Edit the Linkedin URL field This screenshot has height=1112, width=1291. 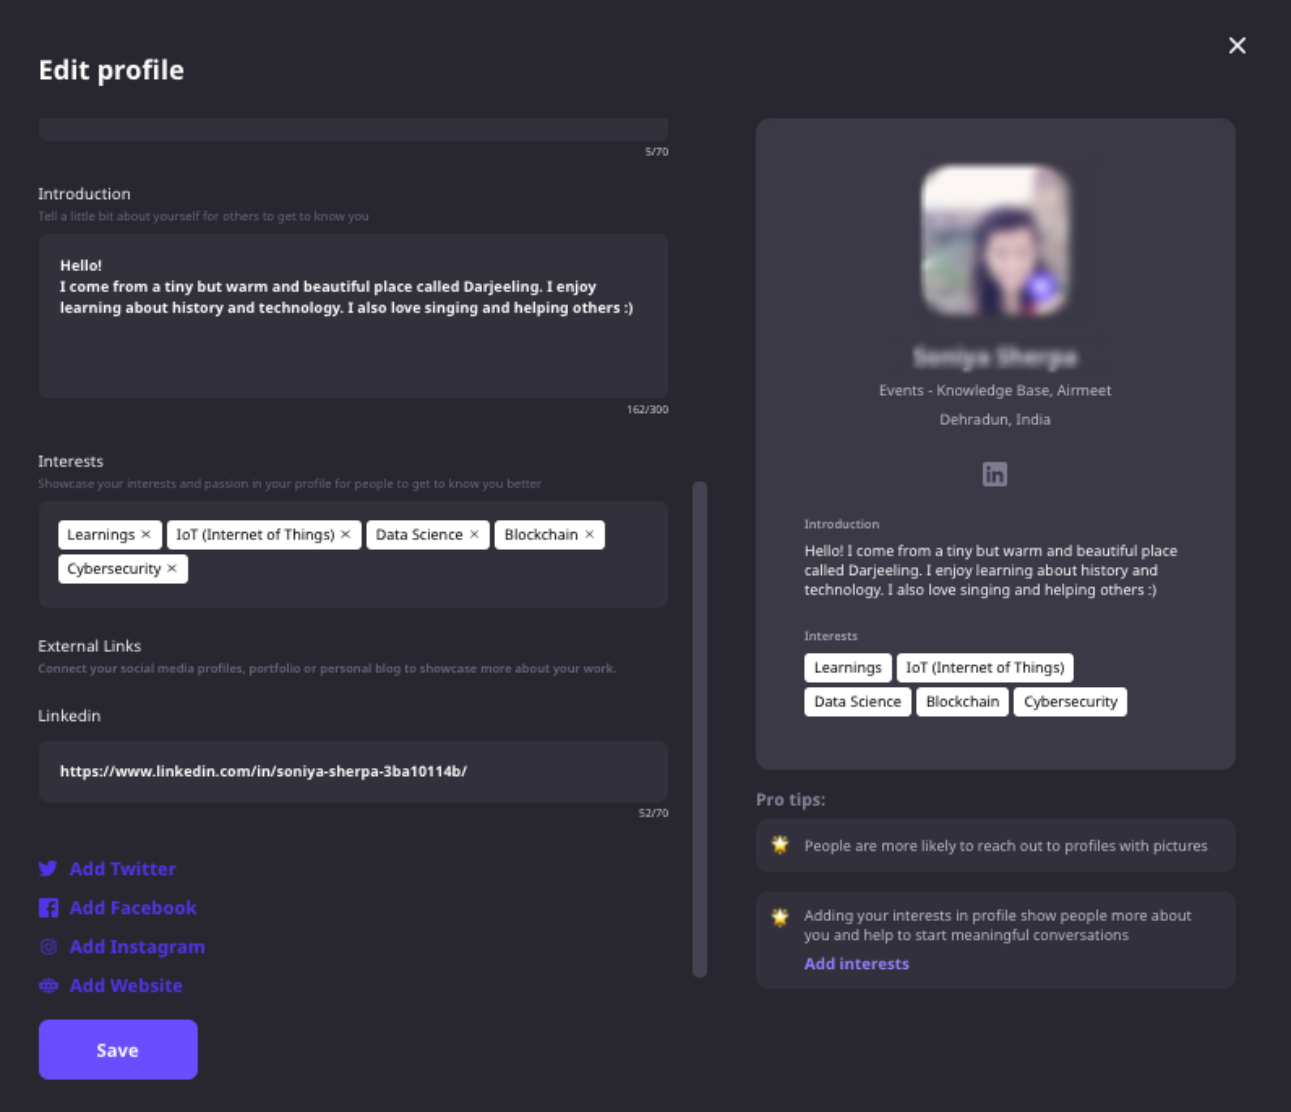[353, 771]
